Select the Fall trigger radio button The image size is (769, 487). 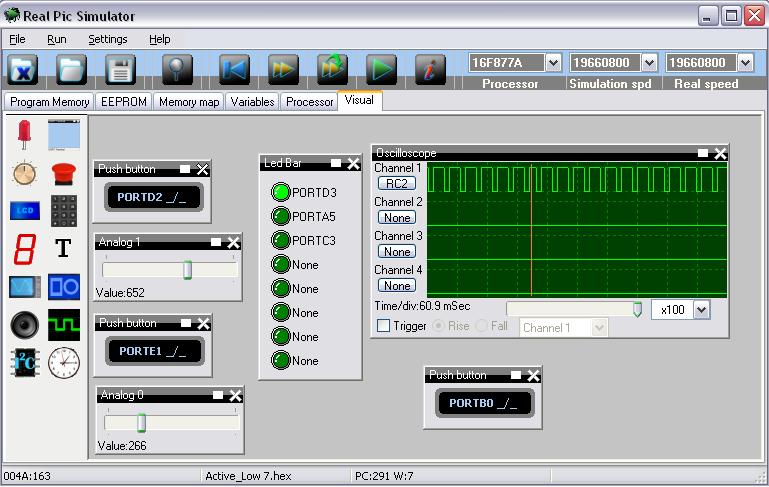pyautogui.click(x=482, y=326)
